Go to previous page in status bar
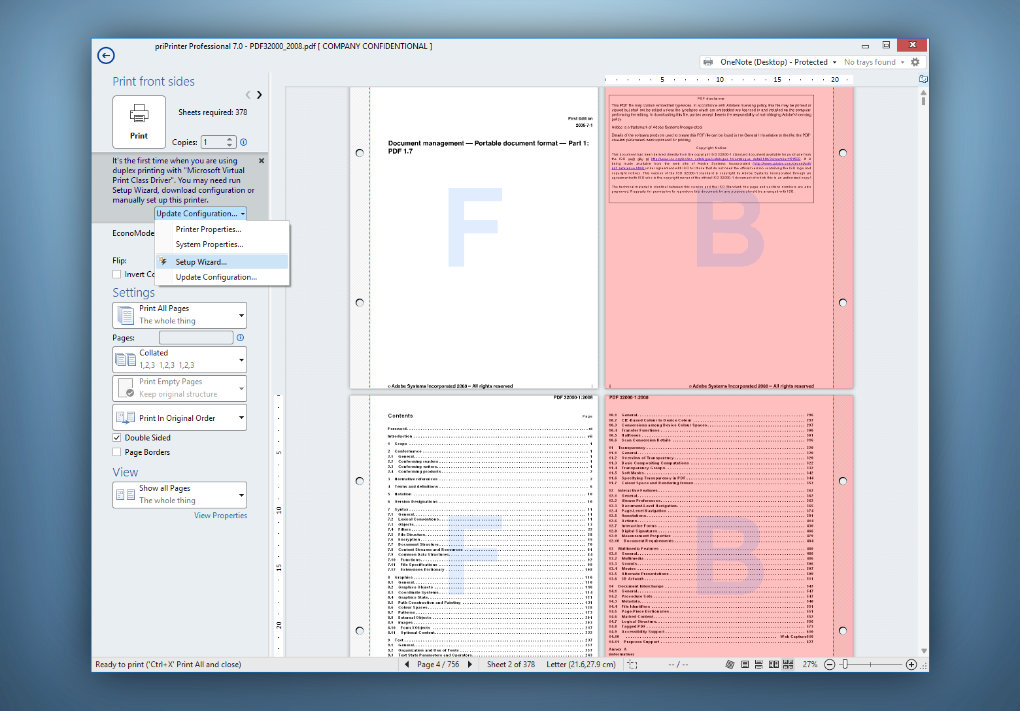The width and height of the screenshot is (1020, 711). [407, 664]
